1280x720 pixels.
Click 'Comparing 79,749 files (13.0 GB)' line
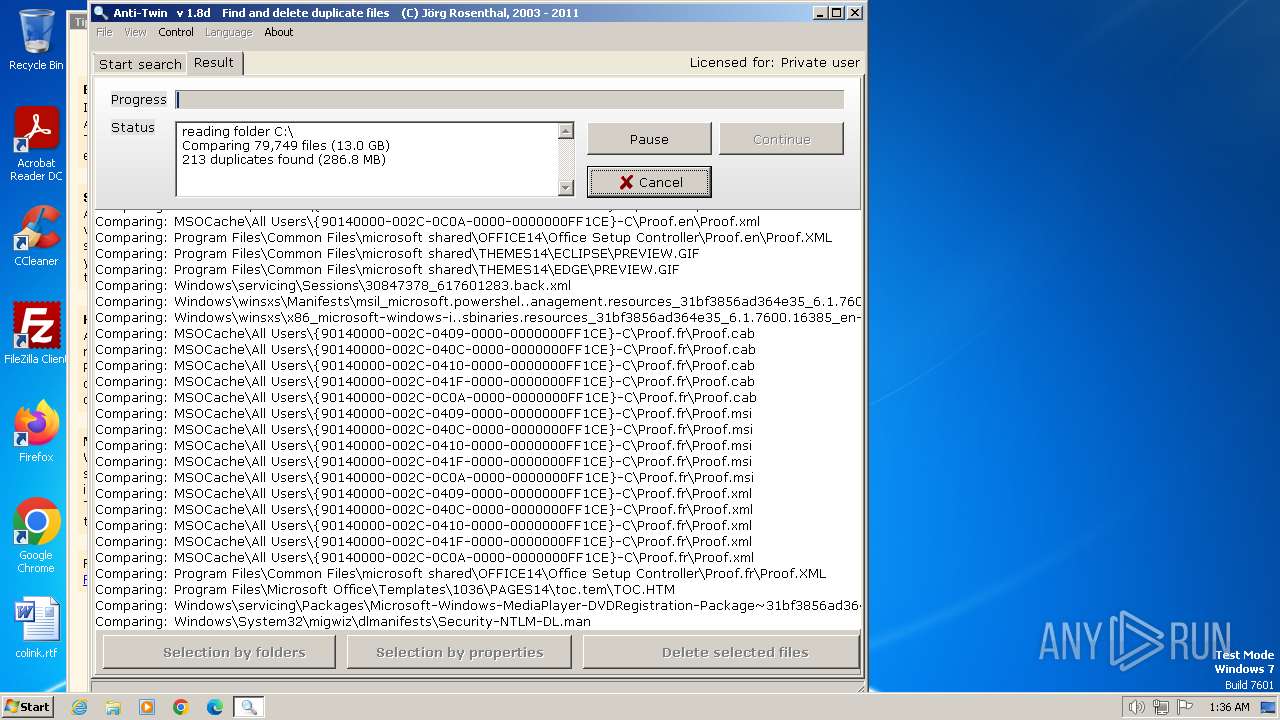[x=286, y=145]
